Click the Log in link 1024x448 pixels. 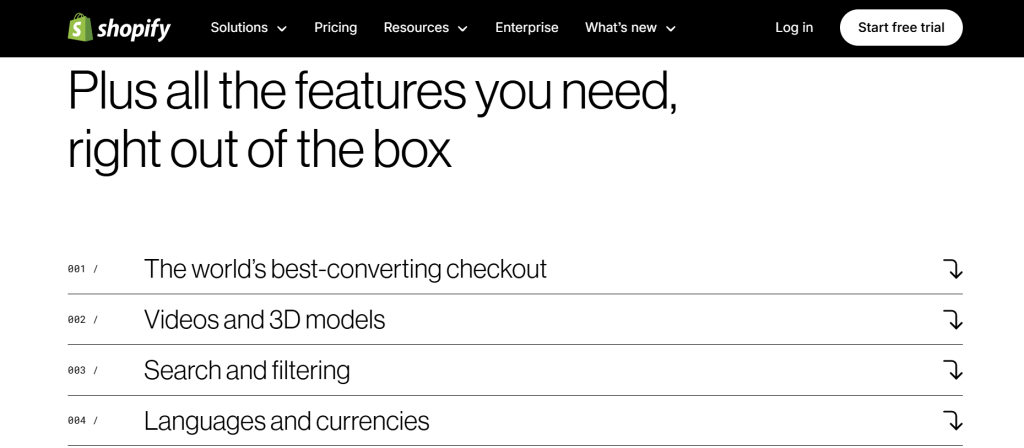pos(794,28)
